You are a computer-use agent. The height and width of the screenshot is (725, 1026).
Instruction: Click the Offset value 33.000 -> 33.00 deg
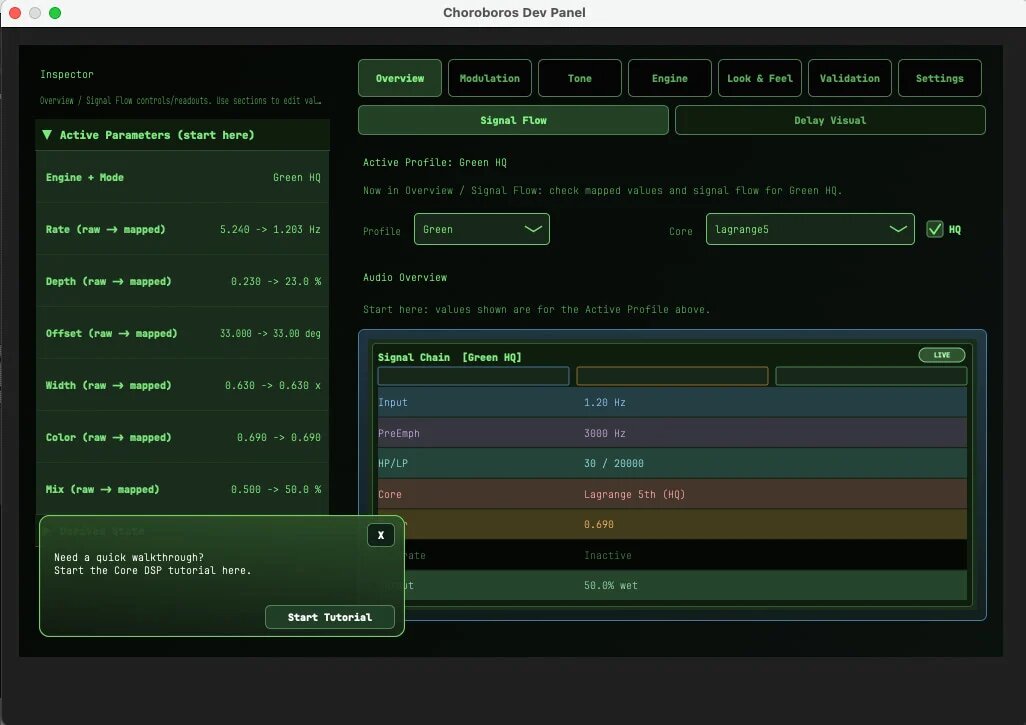[x=270, y=333]
